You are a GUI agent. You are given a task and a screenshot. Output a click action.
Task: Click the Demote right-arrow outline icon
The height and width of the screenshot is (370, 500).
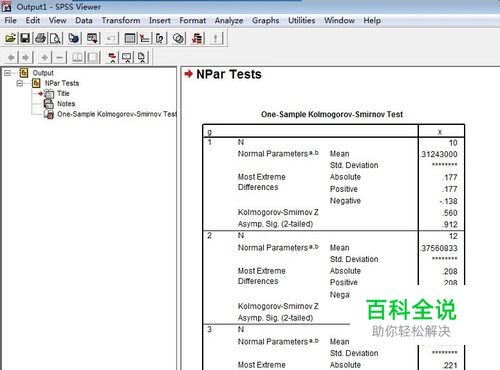coord(25,58)
